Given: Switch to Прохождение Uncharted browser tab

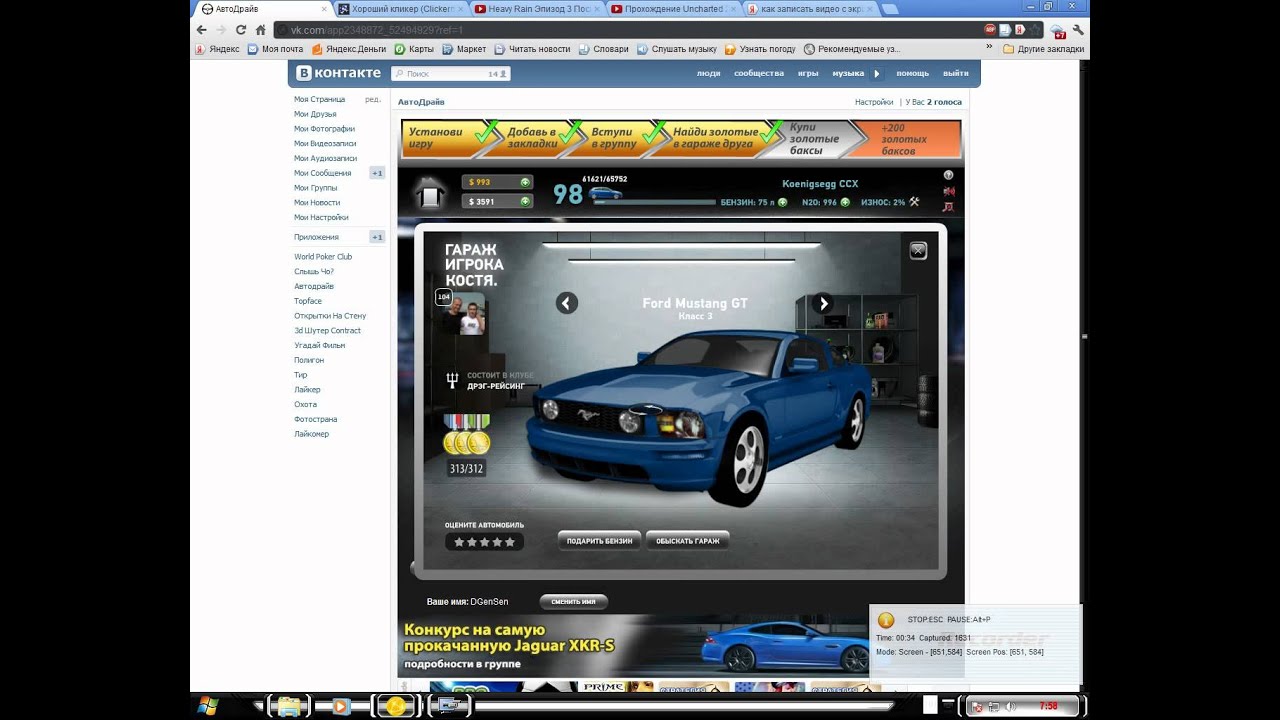Looking at the screenshot, I should tap(673, 9).
